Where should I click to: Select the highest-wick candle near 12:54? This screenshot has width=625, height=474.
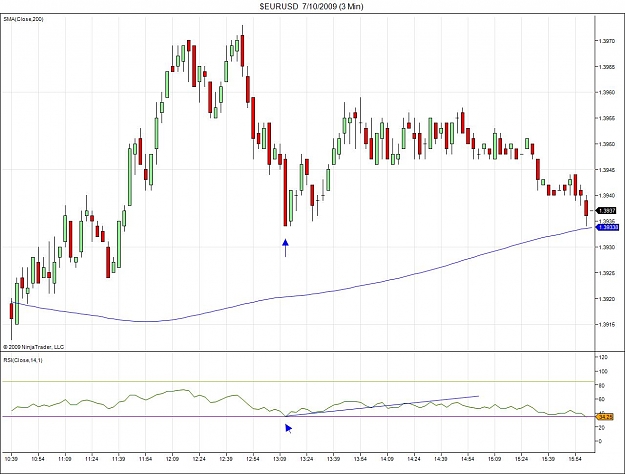[x=242, y=50]
